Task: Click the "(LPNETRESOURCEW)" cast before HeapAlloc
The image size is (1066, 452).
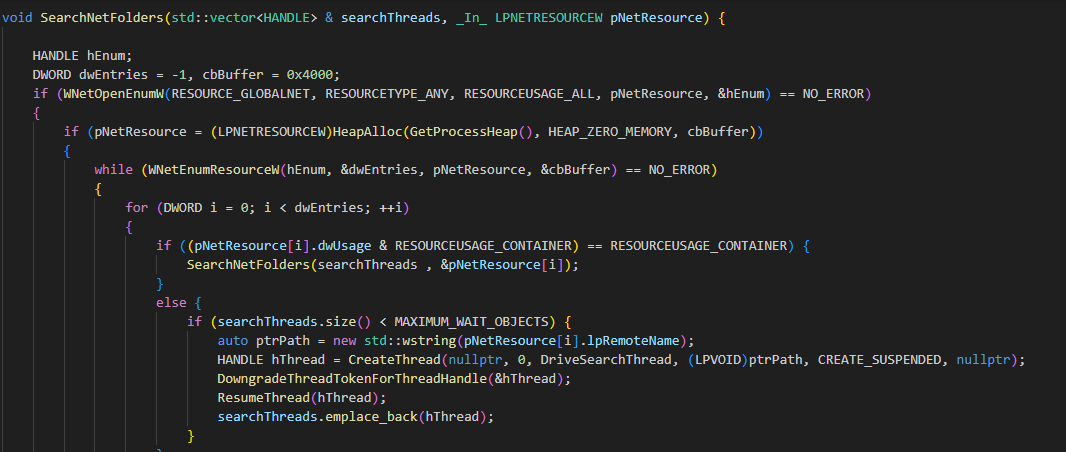Action: coord(271,132)
